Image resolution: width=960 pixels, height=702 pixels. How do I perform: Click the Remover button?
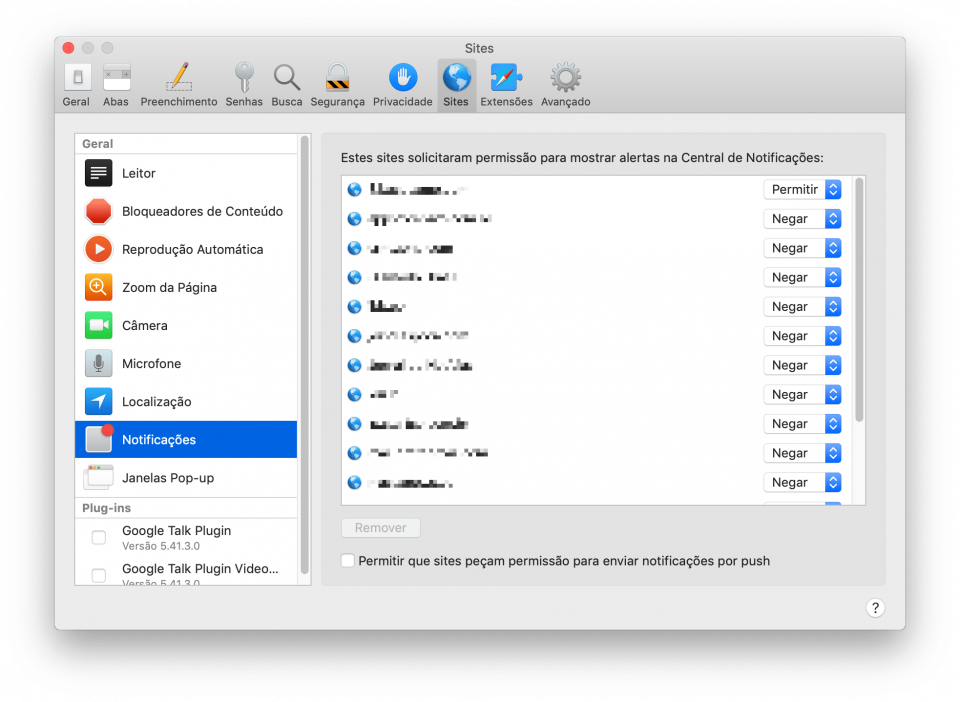pos(381,528)
